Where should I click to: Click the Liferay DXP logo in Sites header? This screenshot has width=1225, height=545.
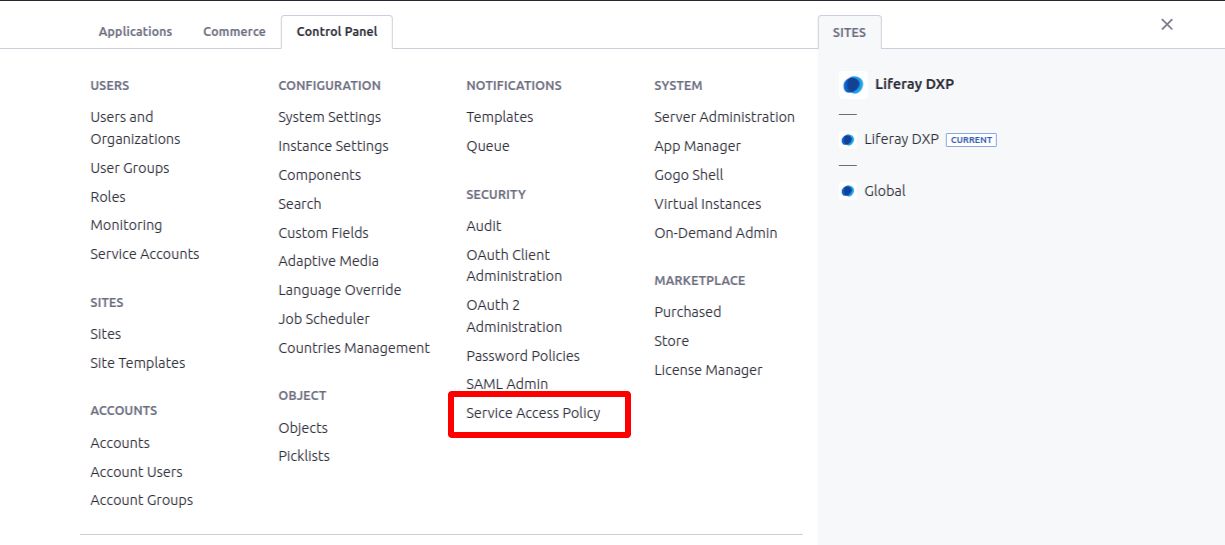pyautogui.click(x=853, y=85)
